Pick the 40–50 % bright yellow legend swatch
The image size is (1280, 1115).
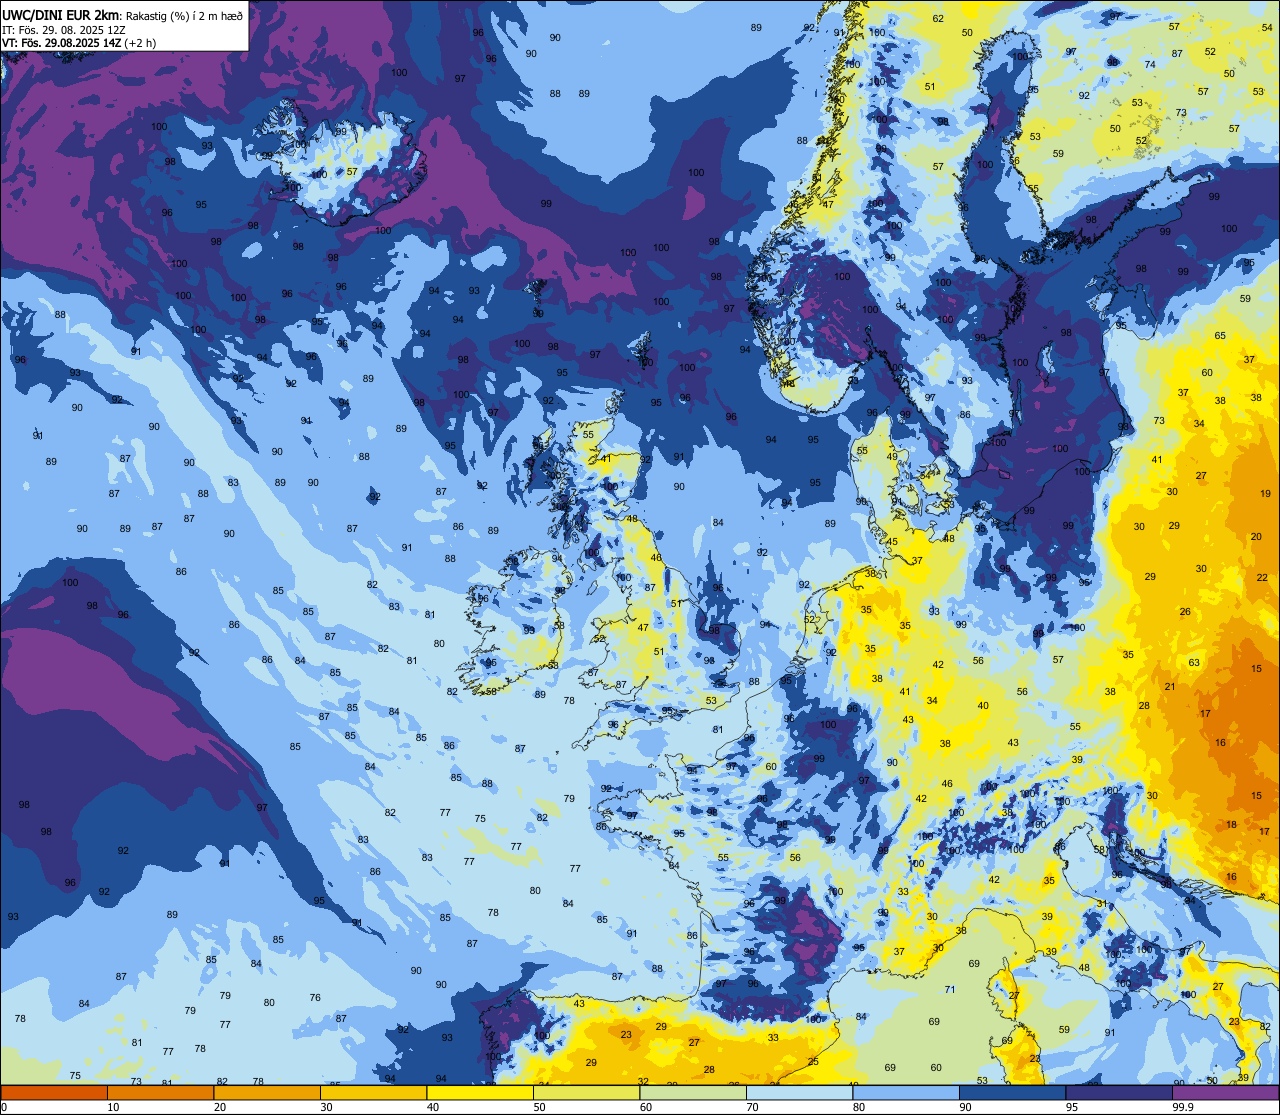coord(480,1092)
